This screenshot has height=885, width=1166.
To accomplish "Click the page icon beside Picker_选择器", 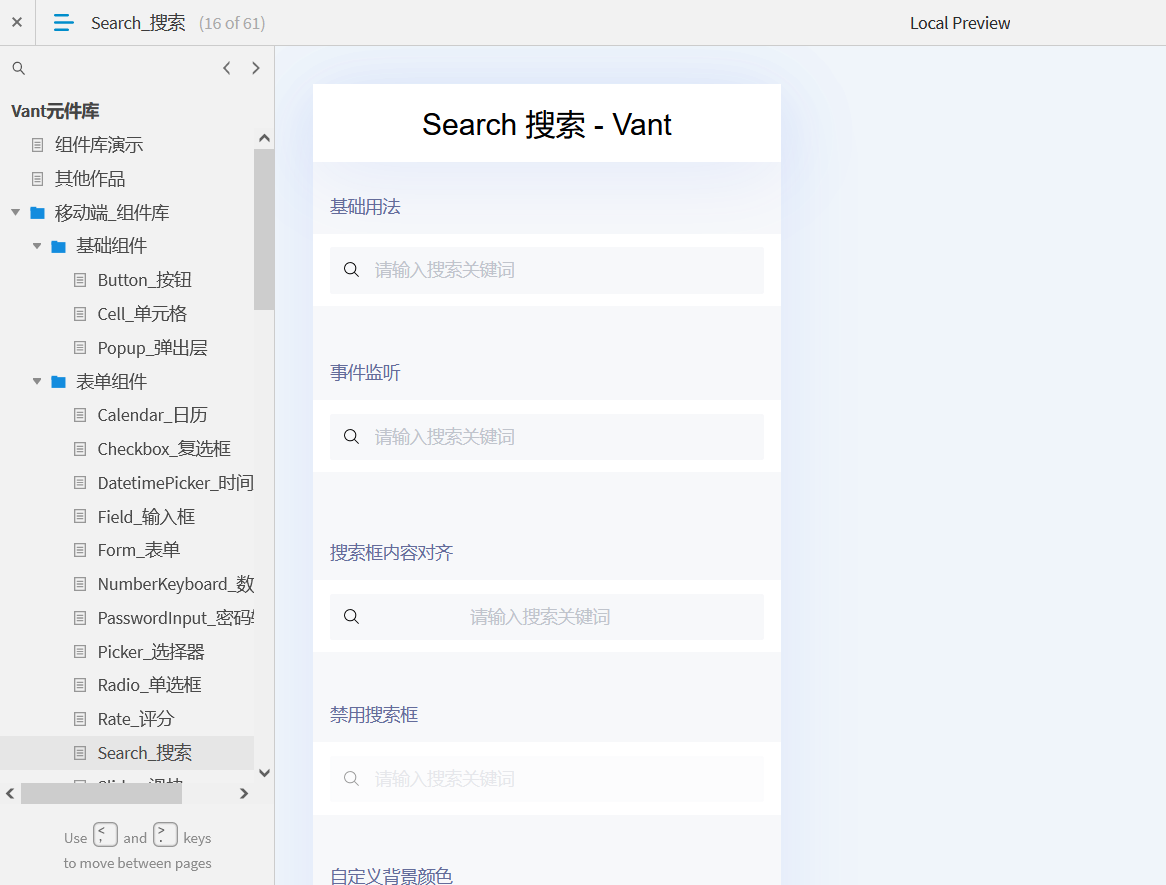I will [x=80, y=652].
